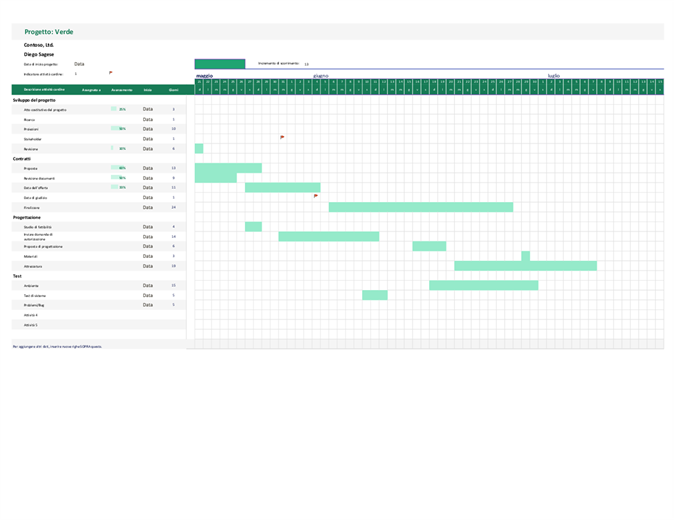675x520 pixels.
Task: Select the 'Attività 4' task row
Action: point(99,315)
